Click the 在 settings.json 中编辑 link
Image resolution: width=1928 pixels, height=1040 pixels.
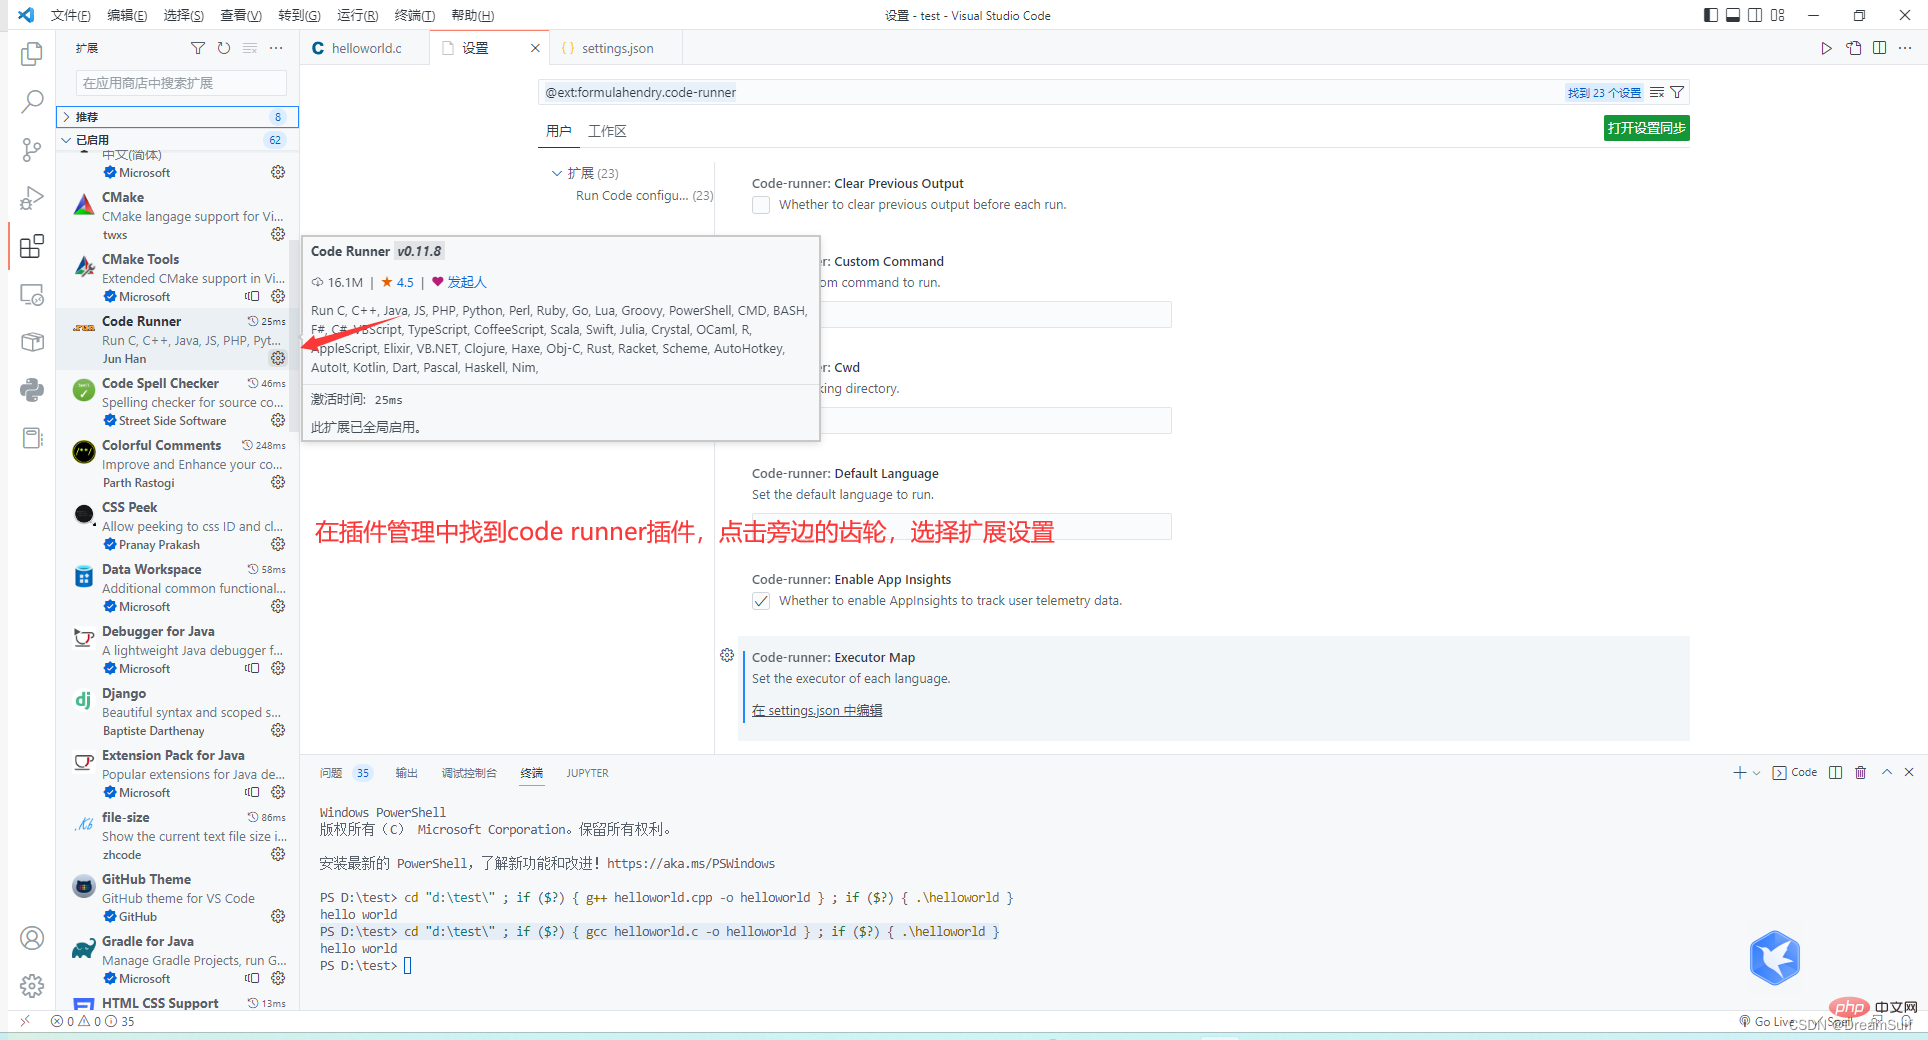pos(817,711)
